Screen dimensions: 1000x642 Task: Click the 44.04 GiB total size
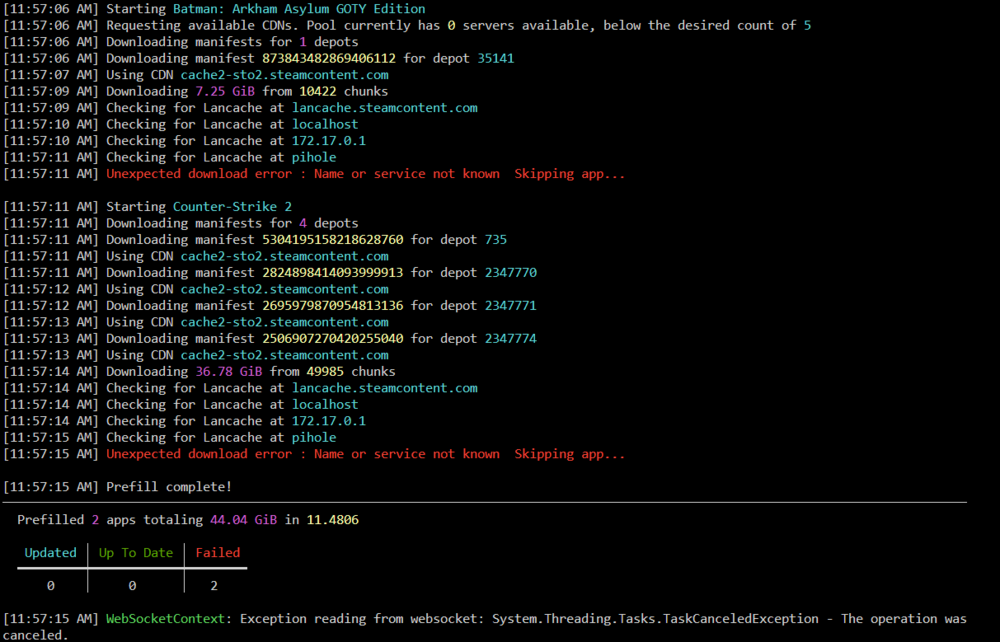pyautogui.click(x=244, y=520)
